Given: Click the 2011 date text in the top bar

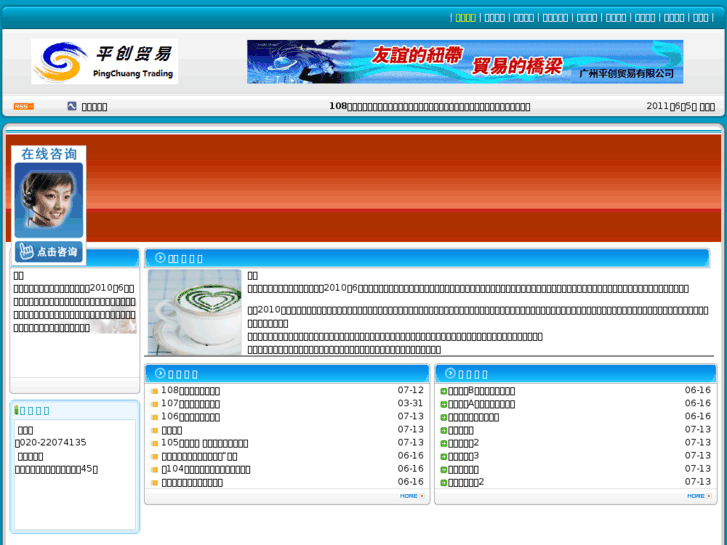Looking at the screenshot, I should [680, 106].
